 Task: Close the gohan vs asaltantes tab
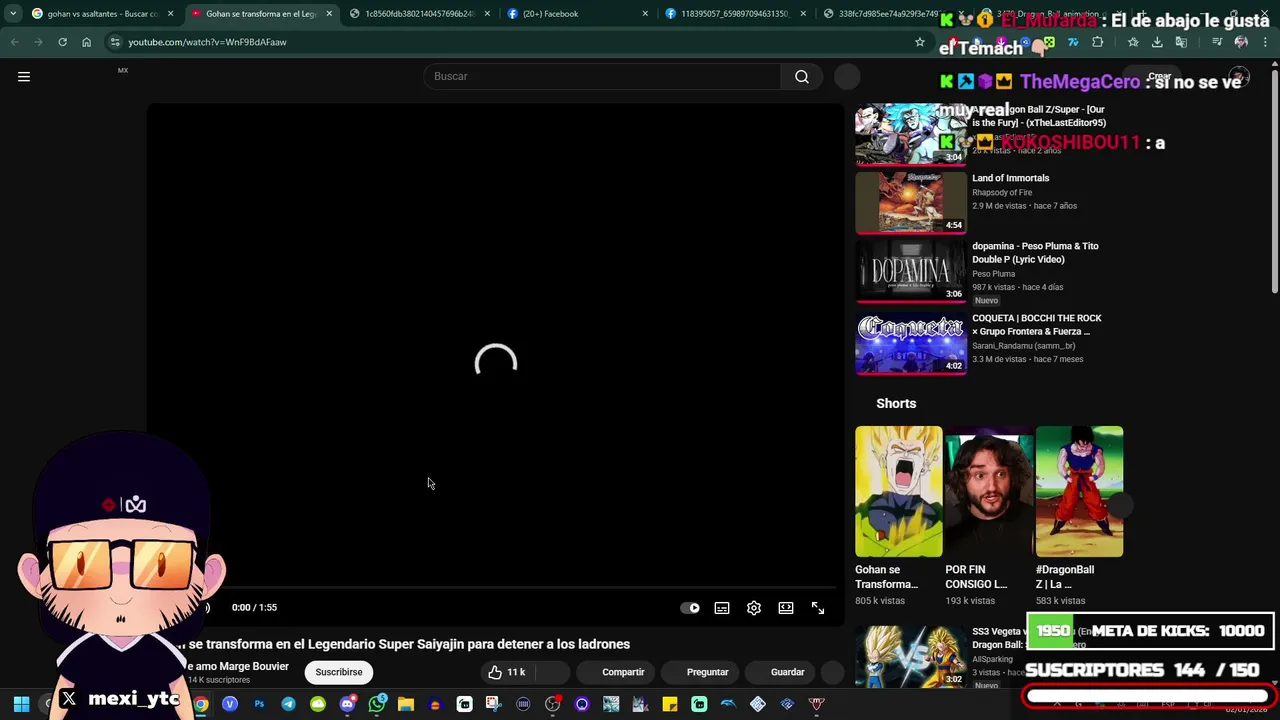tap(170, 14)
